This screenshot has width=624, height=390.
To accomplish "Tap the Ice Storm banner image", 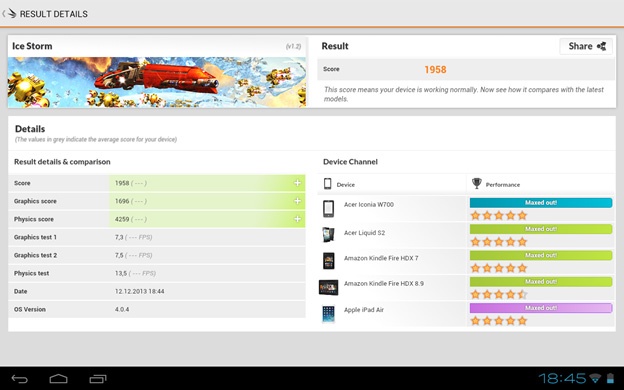I will point(157,82).
